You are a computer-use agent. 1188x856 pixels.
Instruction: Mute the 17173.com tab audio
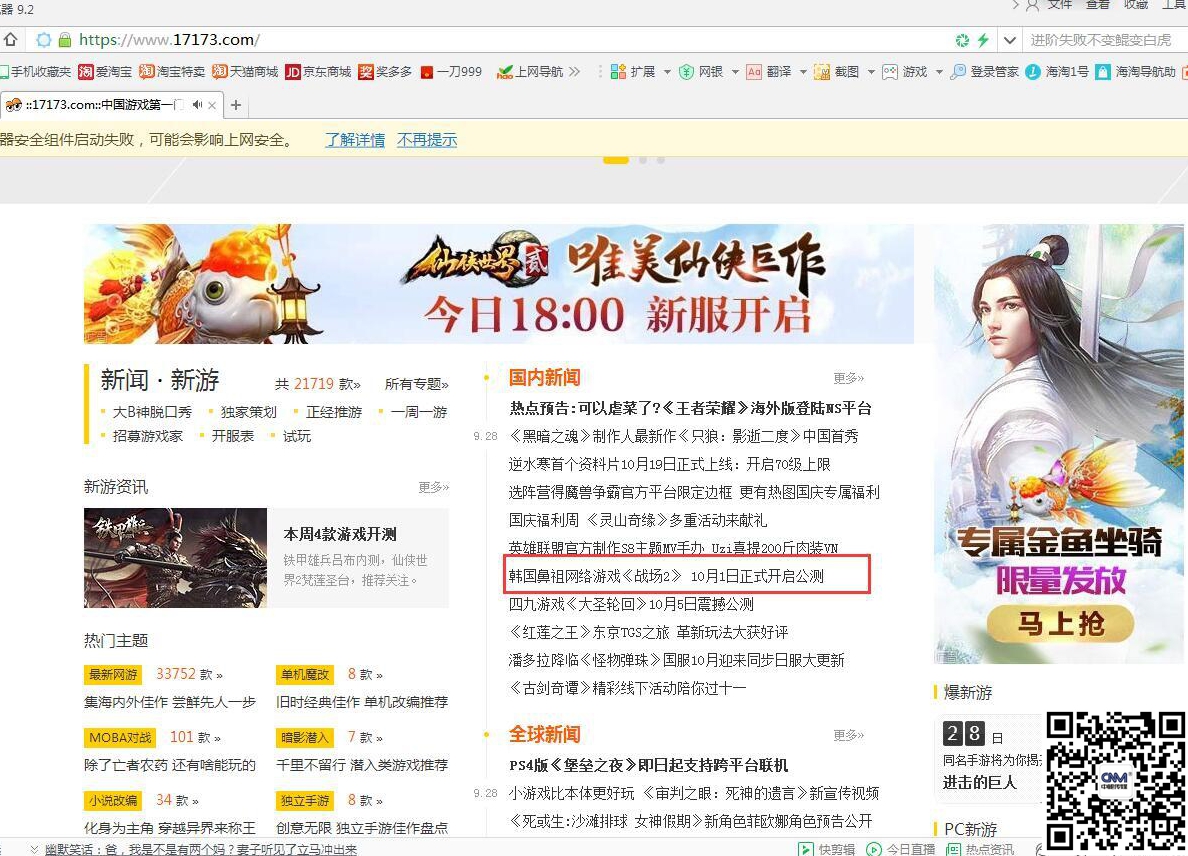(198, 105)
